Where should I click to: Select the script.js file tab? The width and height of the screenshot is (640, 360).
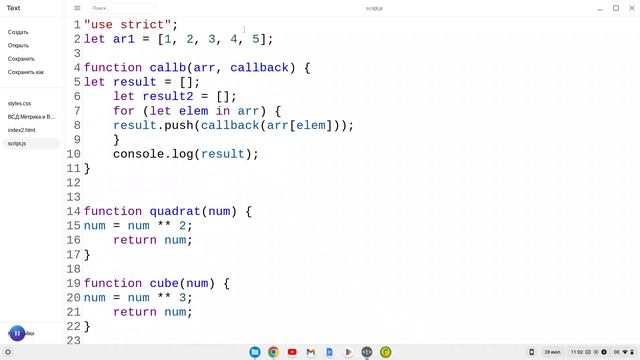click(x=31, y=143)
